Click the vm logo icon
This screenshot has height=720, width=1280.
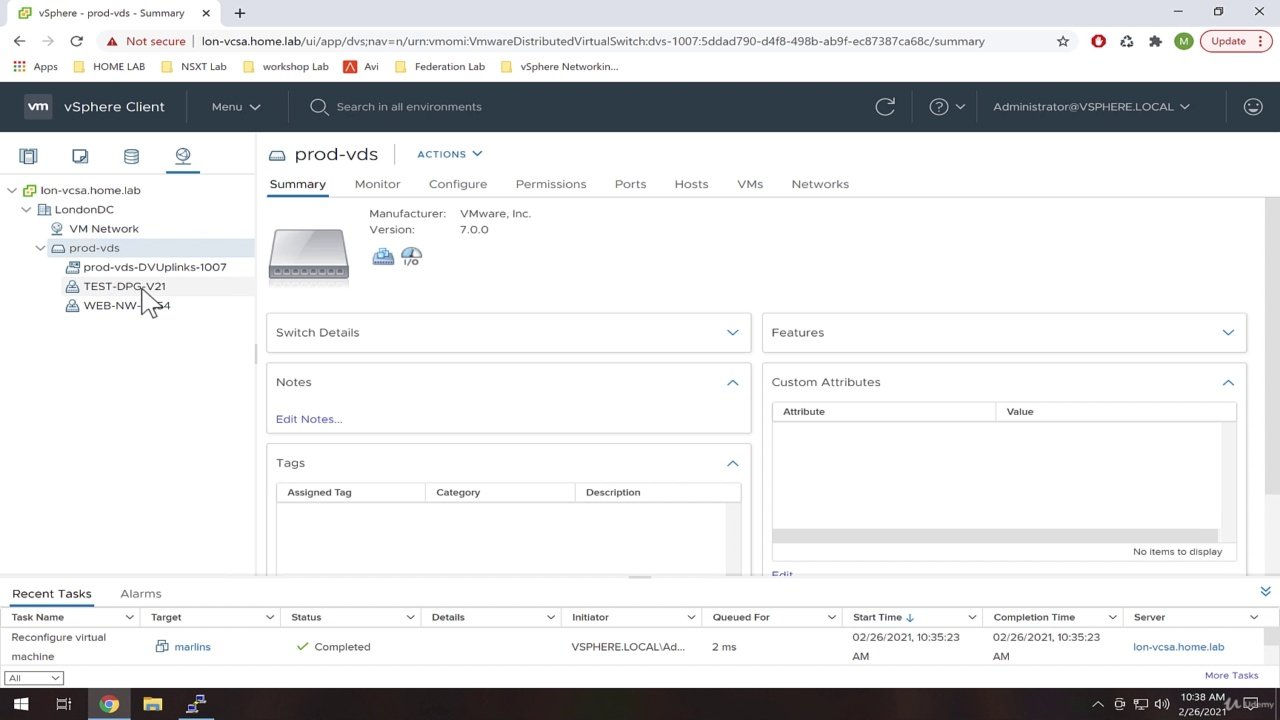pyautogui.click(x=38, y=106)
